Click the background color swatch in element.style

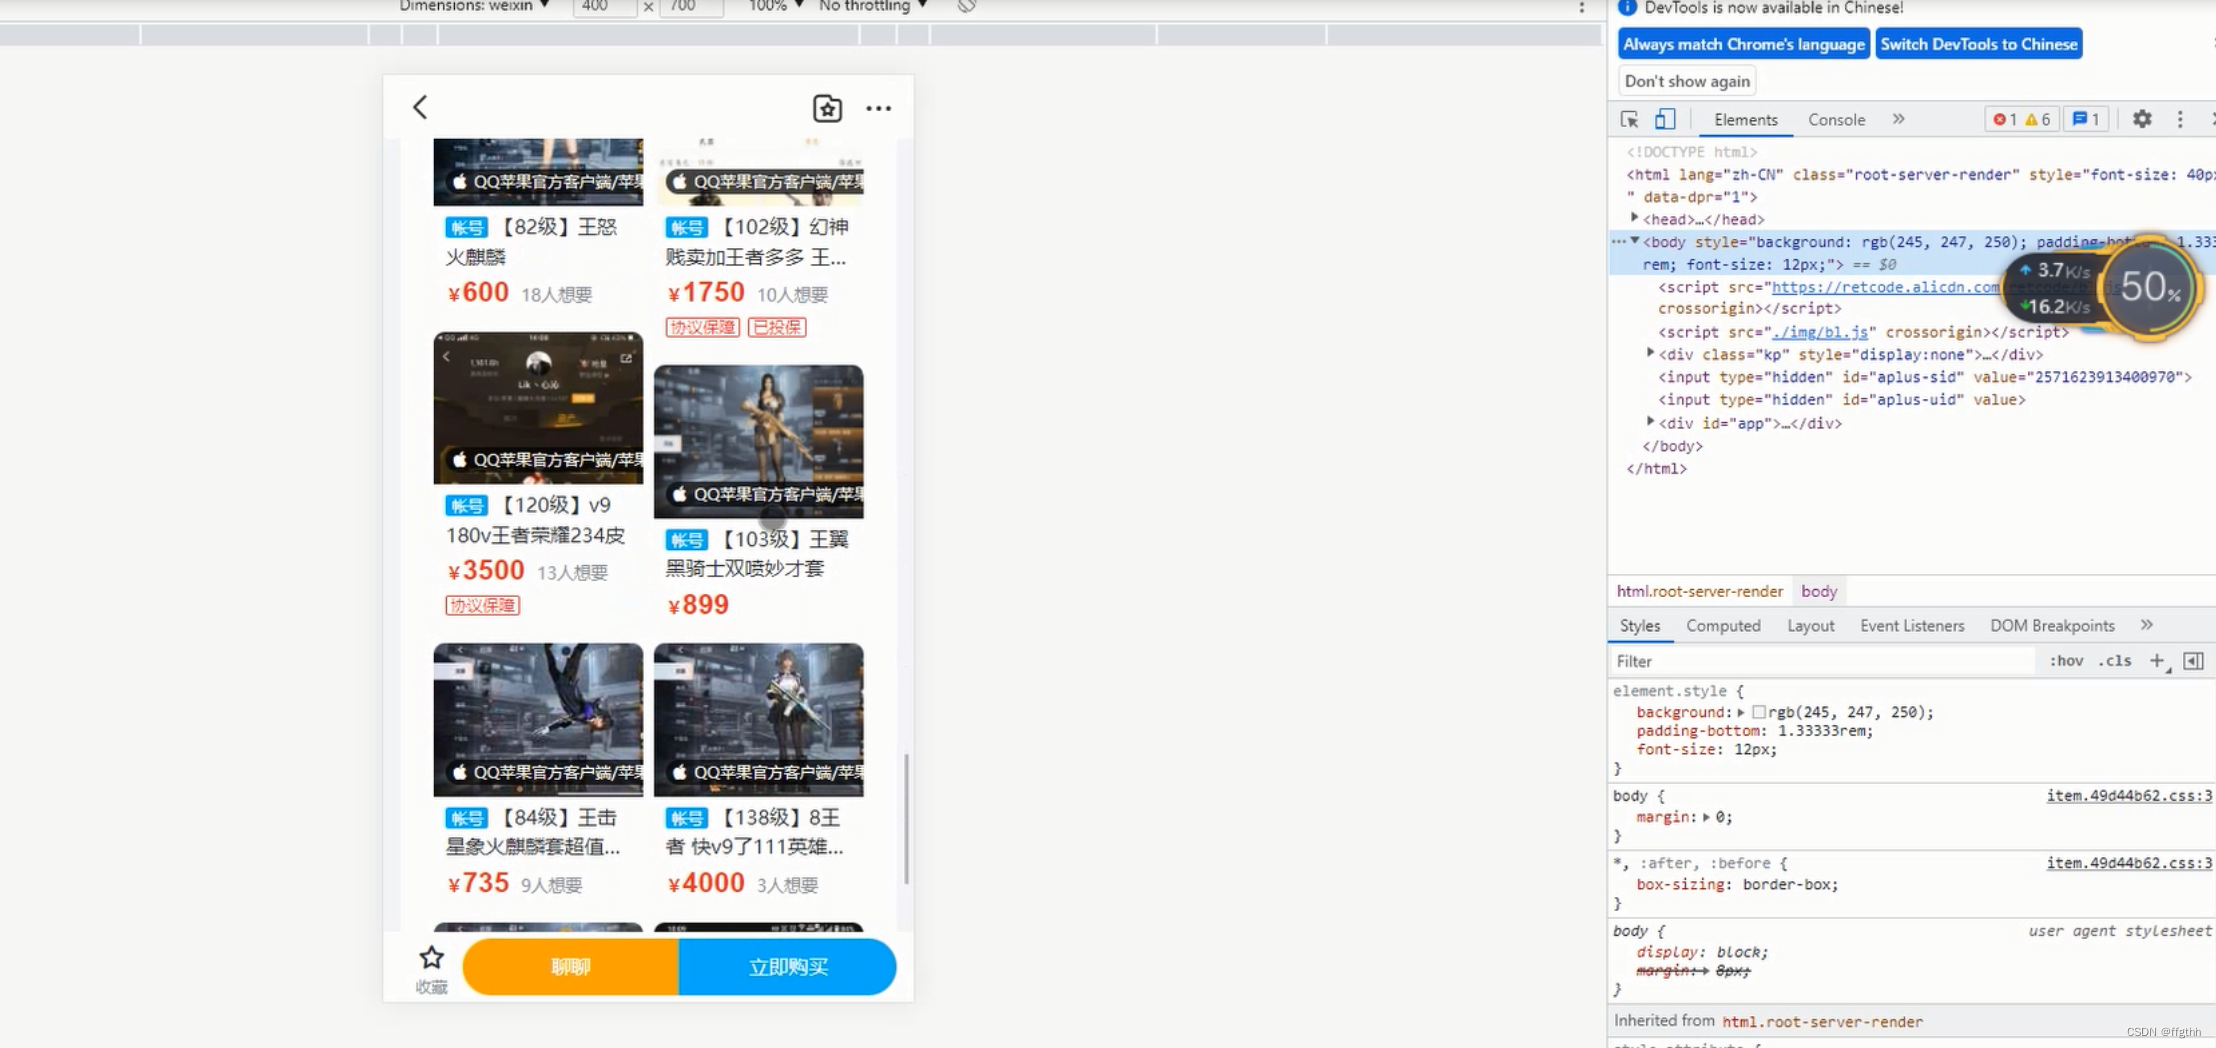click(x=1759, y=712)
